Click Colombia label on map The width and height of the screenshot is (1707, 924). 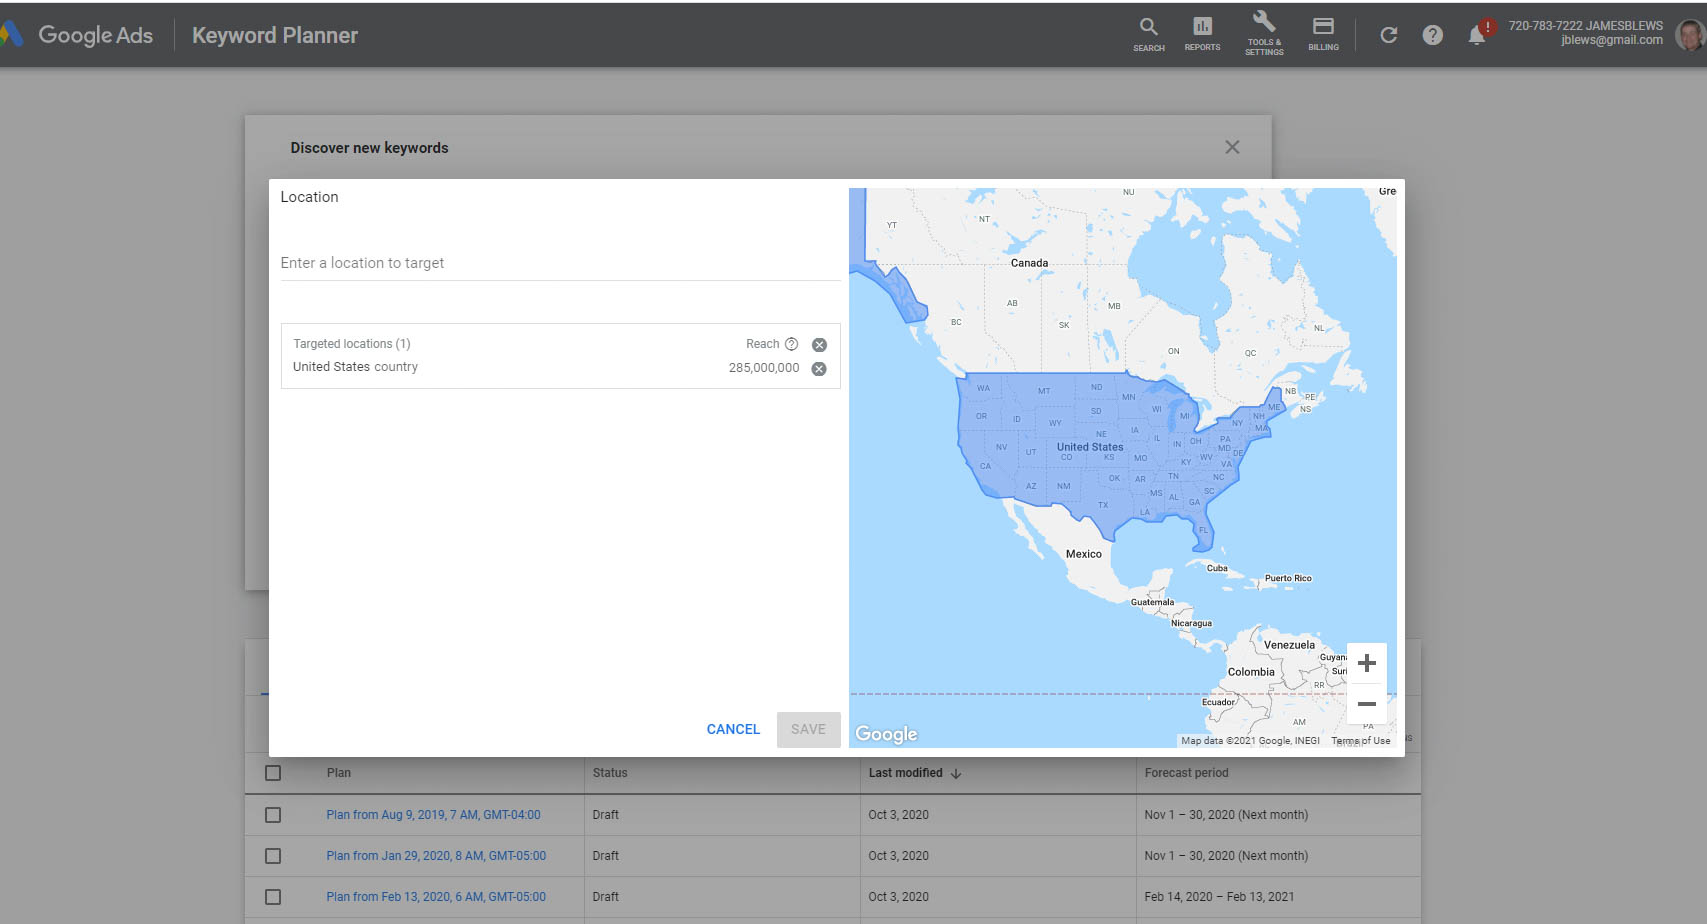[x=1251, y=672]
